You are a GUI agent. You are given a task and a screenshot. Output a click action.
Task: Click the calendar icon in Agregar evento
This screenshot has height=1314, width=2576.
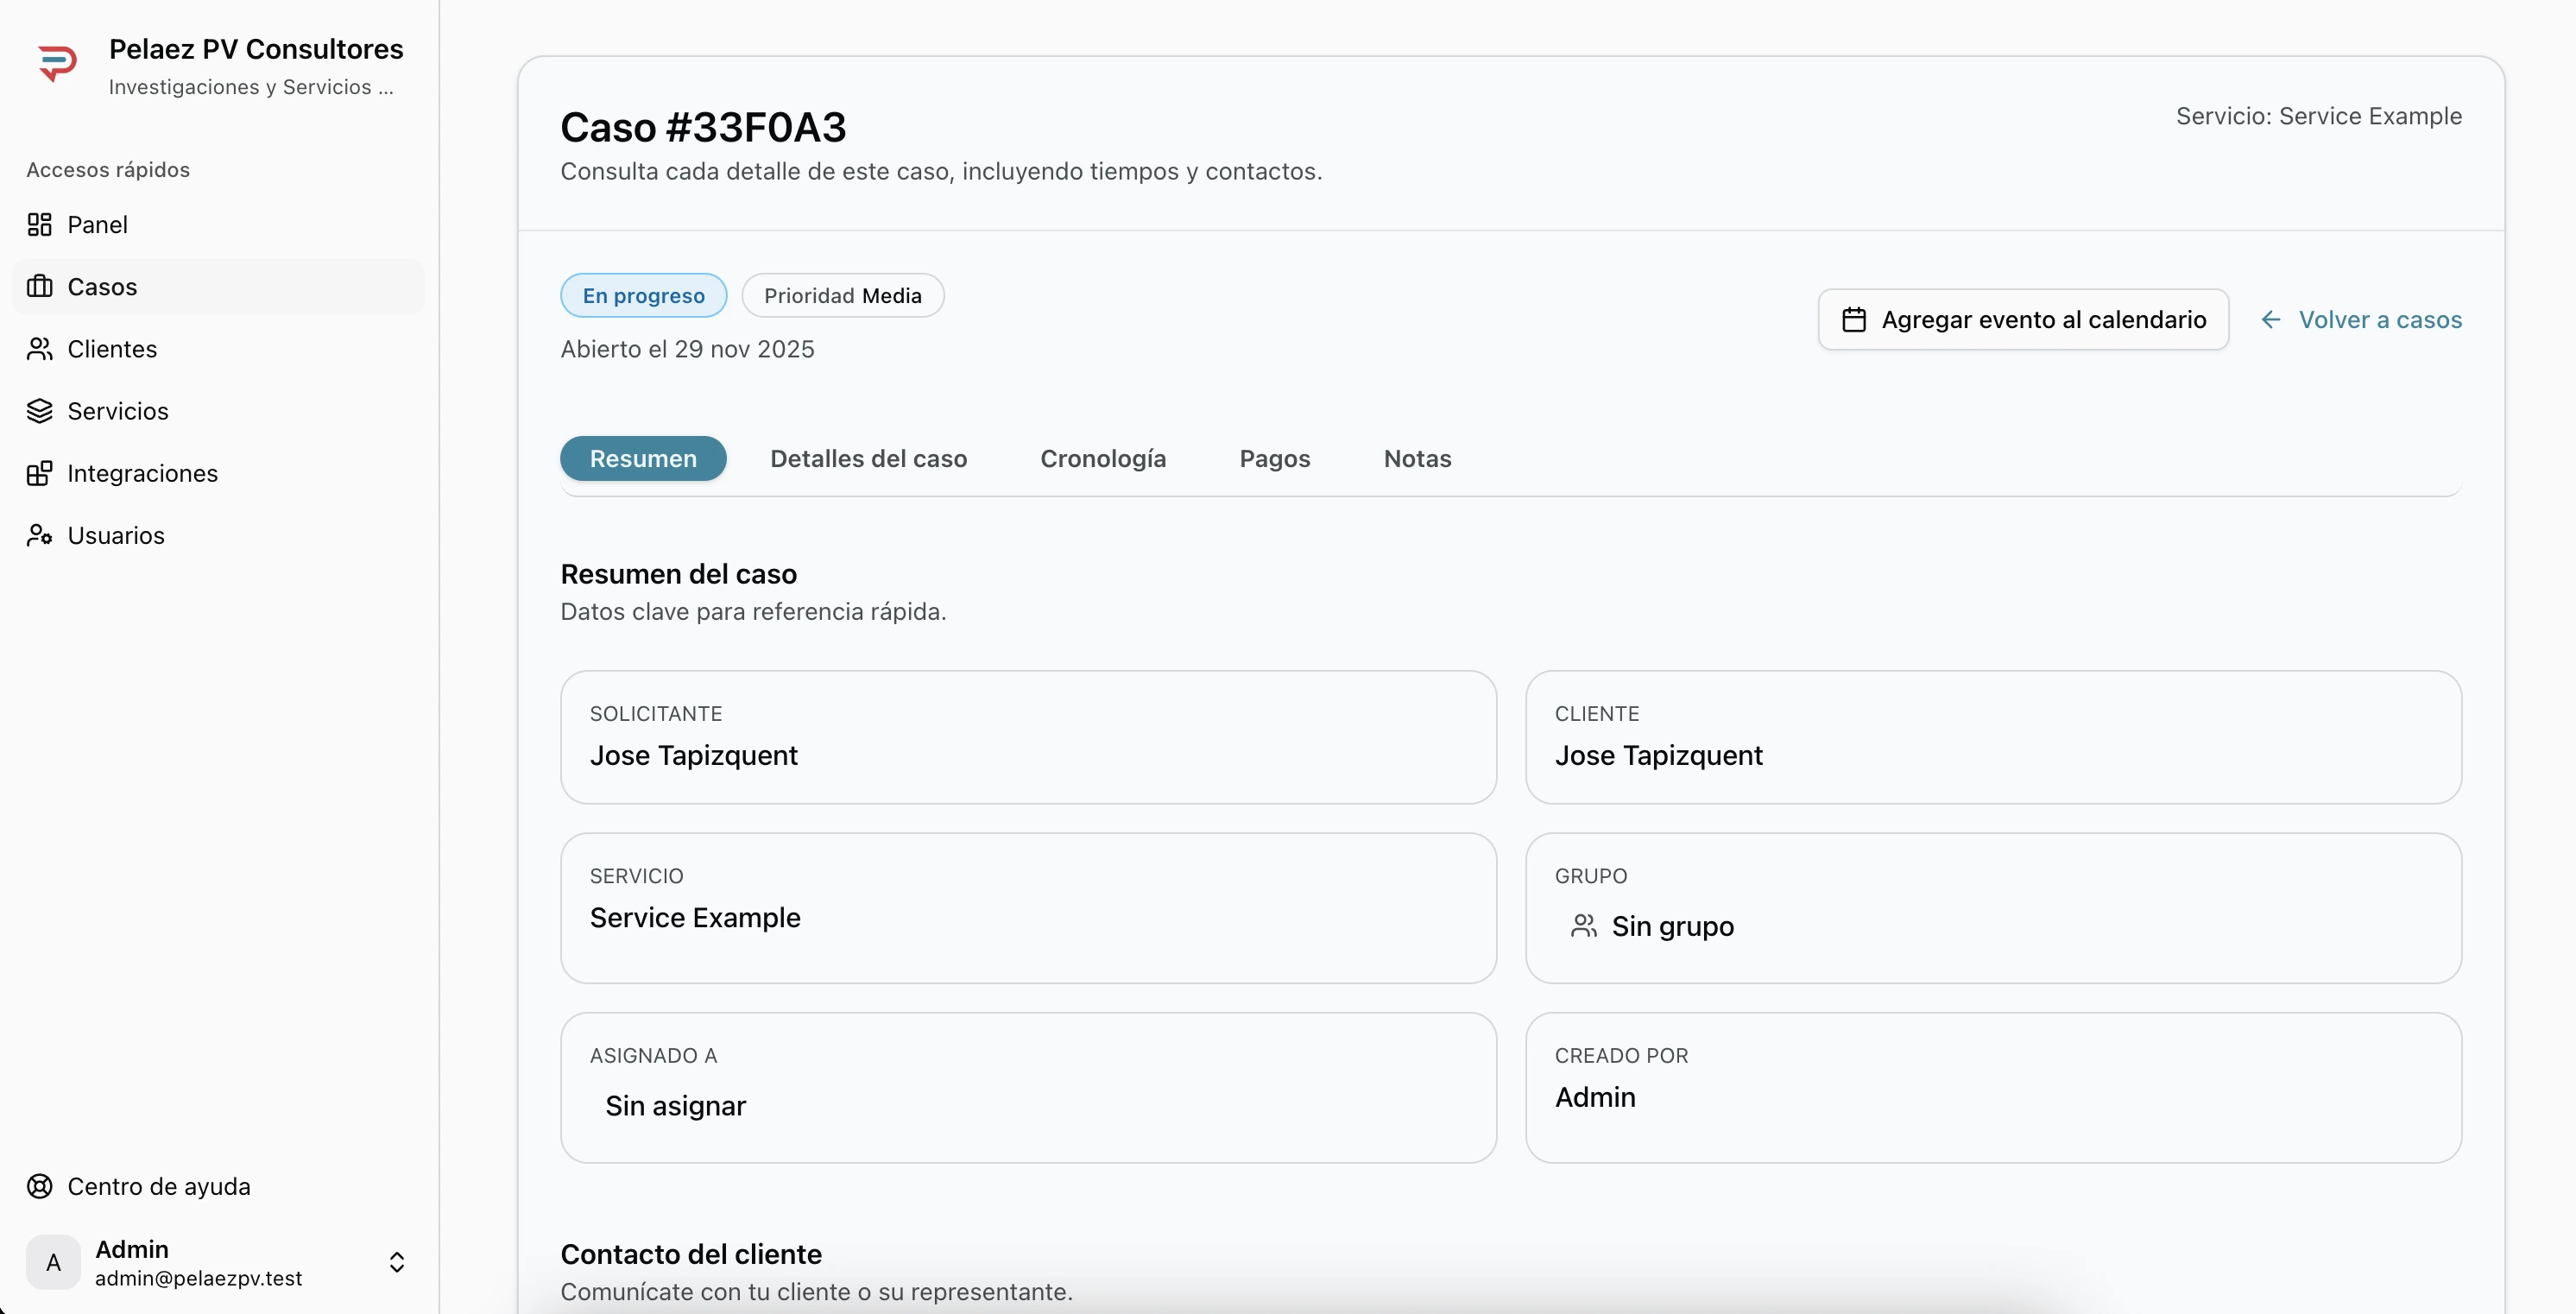pyautogui.click(x=1854, y=320)
